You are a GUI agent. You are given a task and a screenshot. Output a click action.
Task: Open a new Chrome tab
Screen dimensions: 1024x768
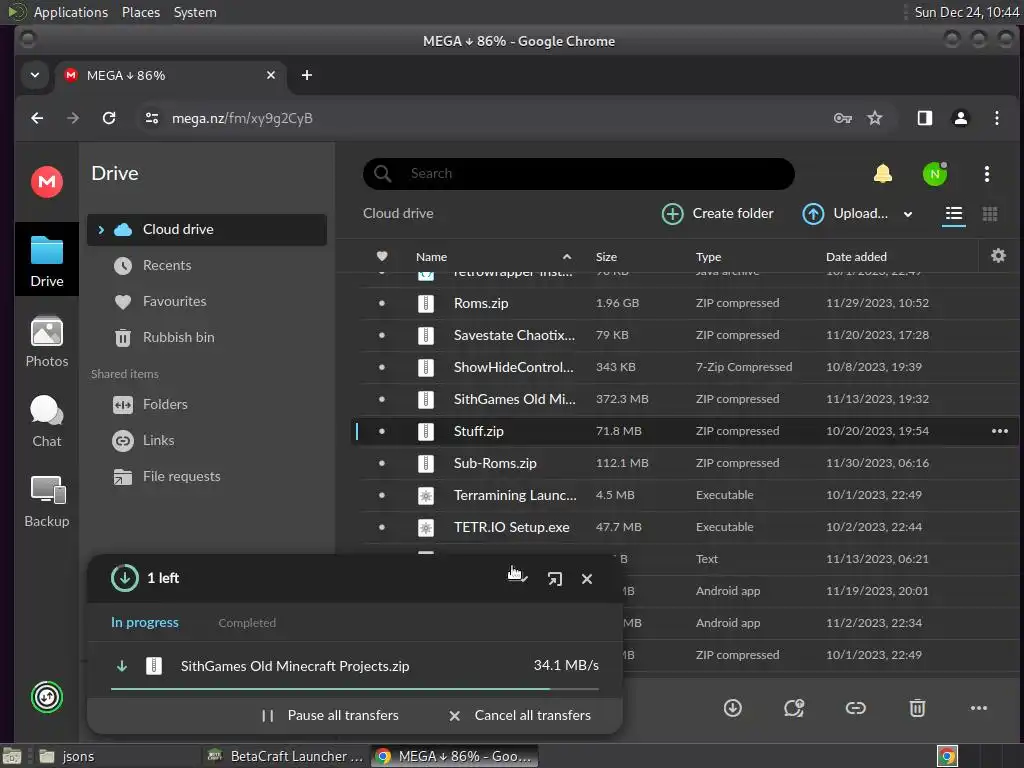[307, 75]
